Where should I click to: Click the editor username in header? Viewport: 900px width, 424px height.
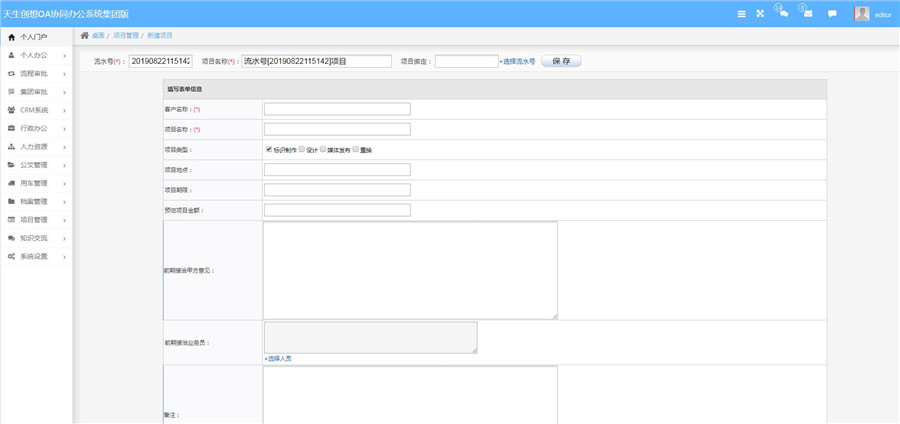click(x=883, y=15)
